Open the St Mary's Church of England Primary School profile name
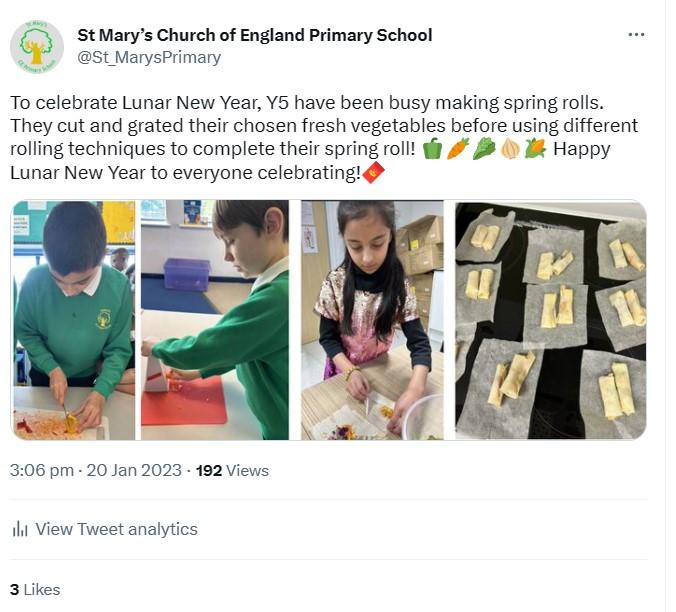This screenshot has height=612, width=676. click(255, 35)
